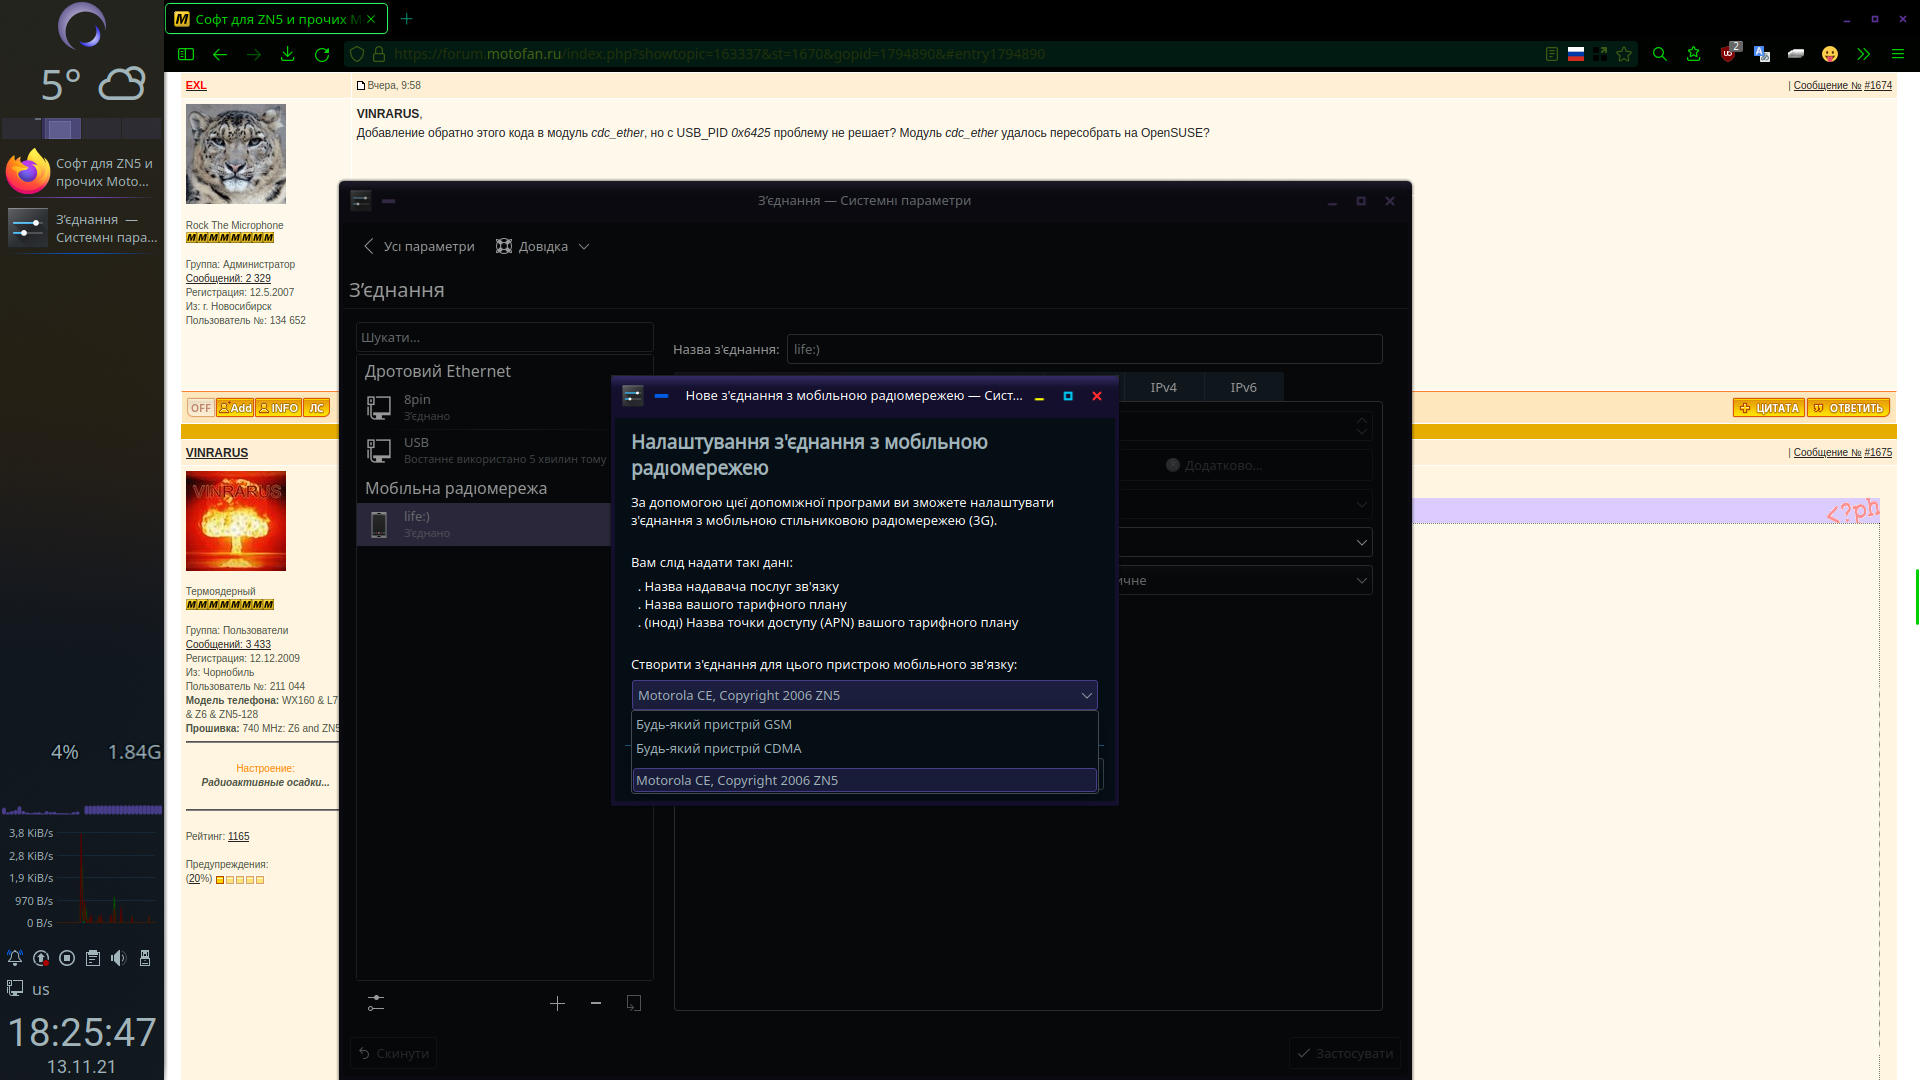Click the weather cloud widget
This screenshot has width=1920, height=1080.
click(x=122, y=84)
